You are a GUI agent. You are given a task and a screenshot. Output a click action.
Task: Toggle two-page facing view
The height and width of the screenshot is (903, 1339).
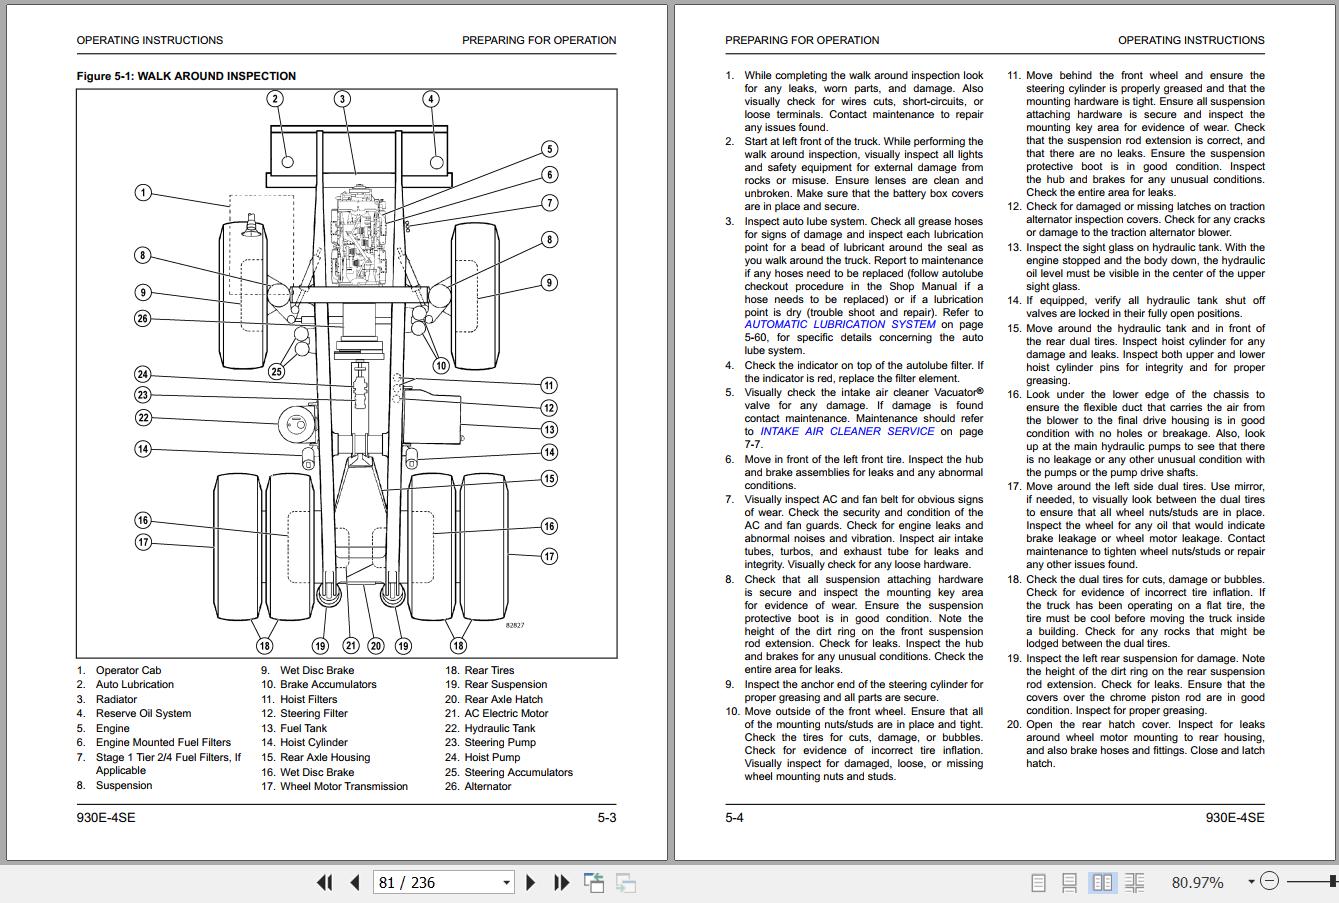click(1102, 882)
